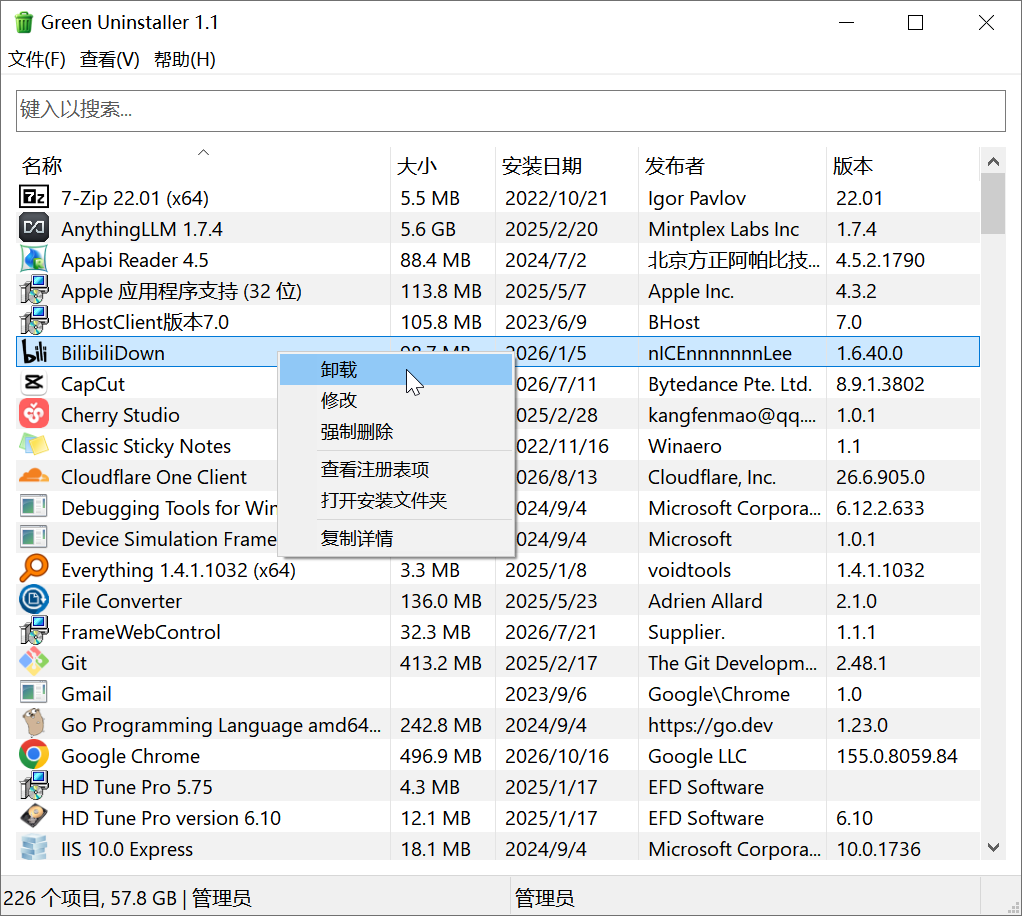Click the scrollbar up arrow
Image resolution: width=1022 pixels, height=916 pixels.
coord(993,162)
